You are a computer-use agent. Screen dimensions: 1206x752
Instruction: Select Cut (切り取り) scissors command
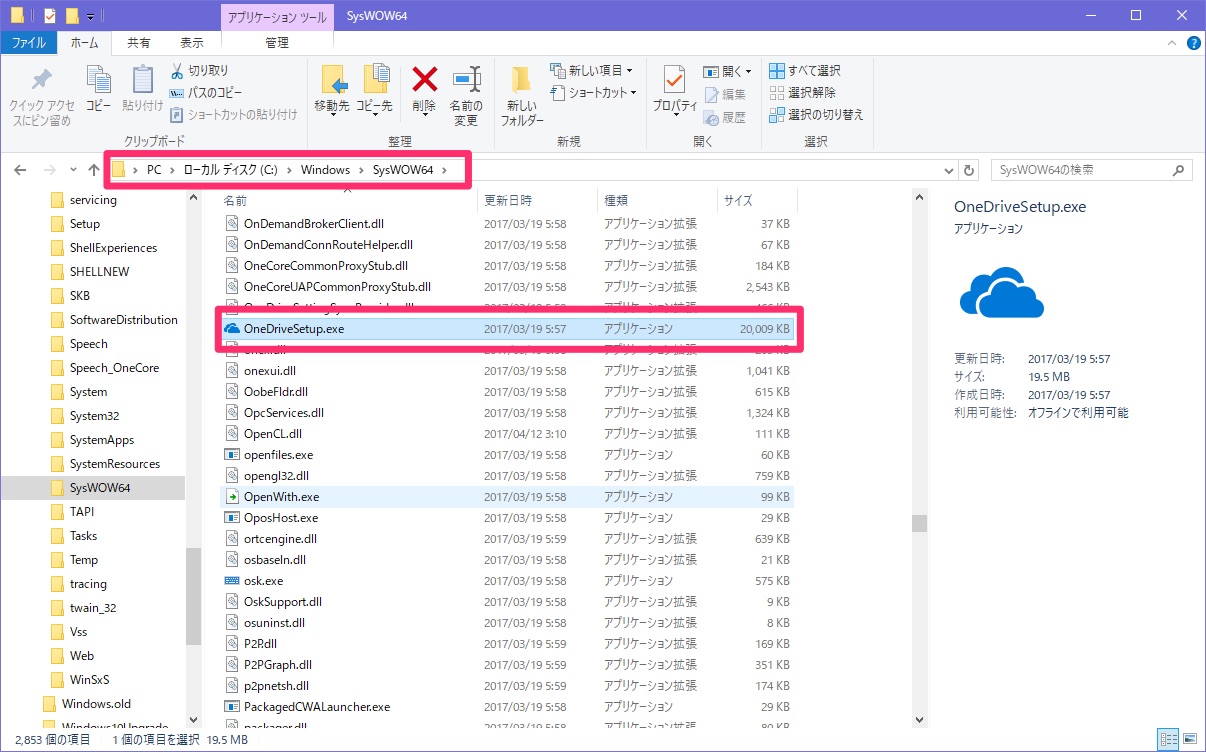pos(200,71)
